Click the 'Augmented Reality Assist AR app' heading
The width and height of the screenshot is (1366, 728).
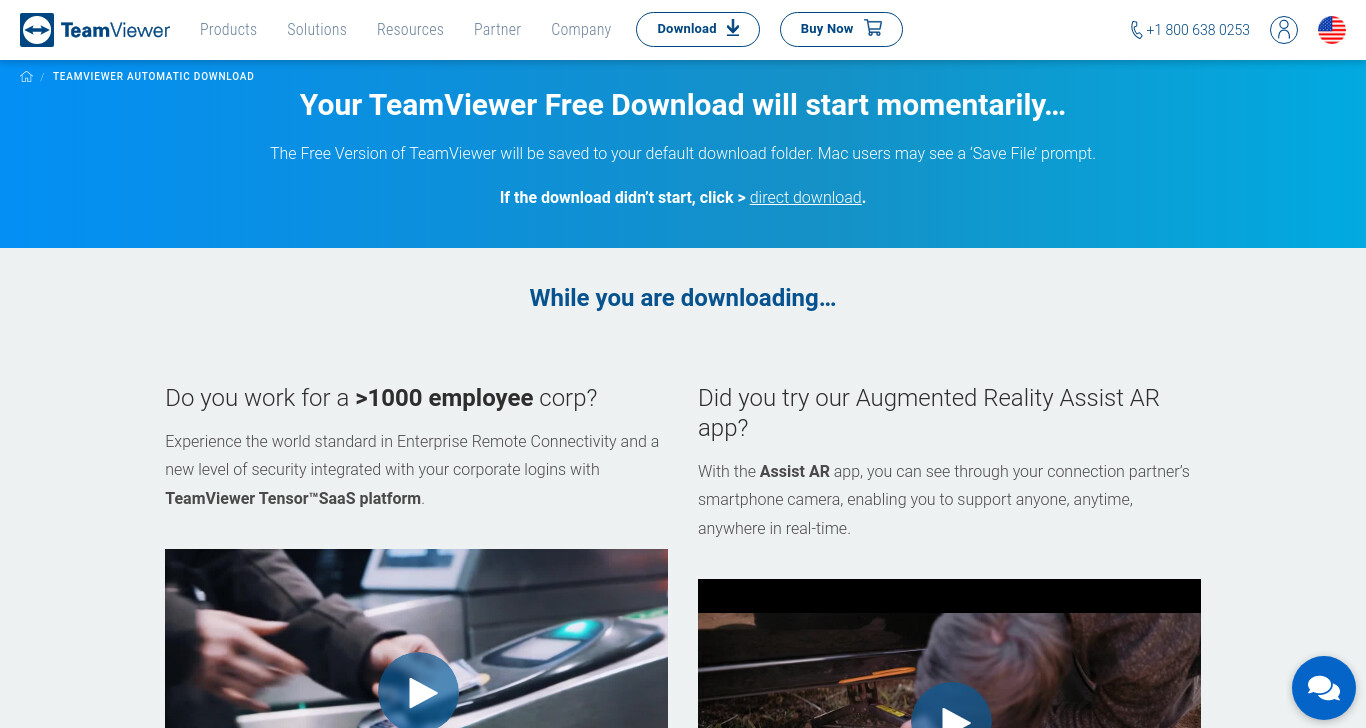click(x=929, y=413)
